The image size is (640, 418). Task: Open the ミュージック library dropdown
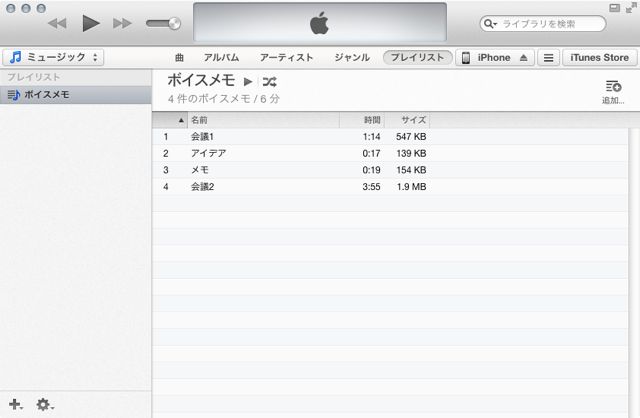(53, 57)
